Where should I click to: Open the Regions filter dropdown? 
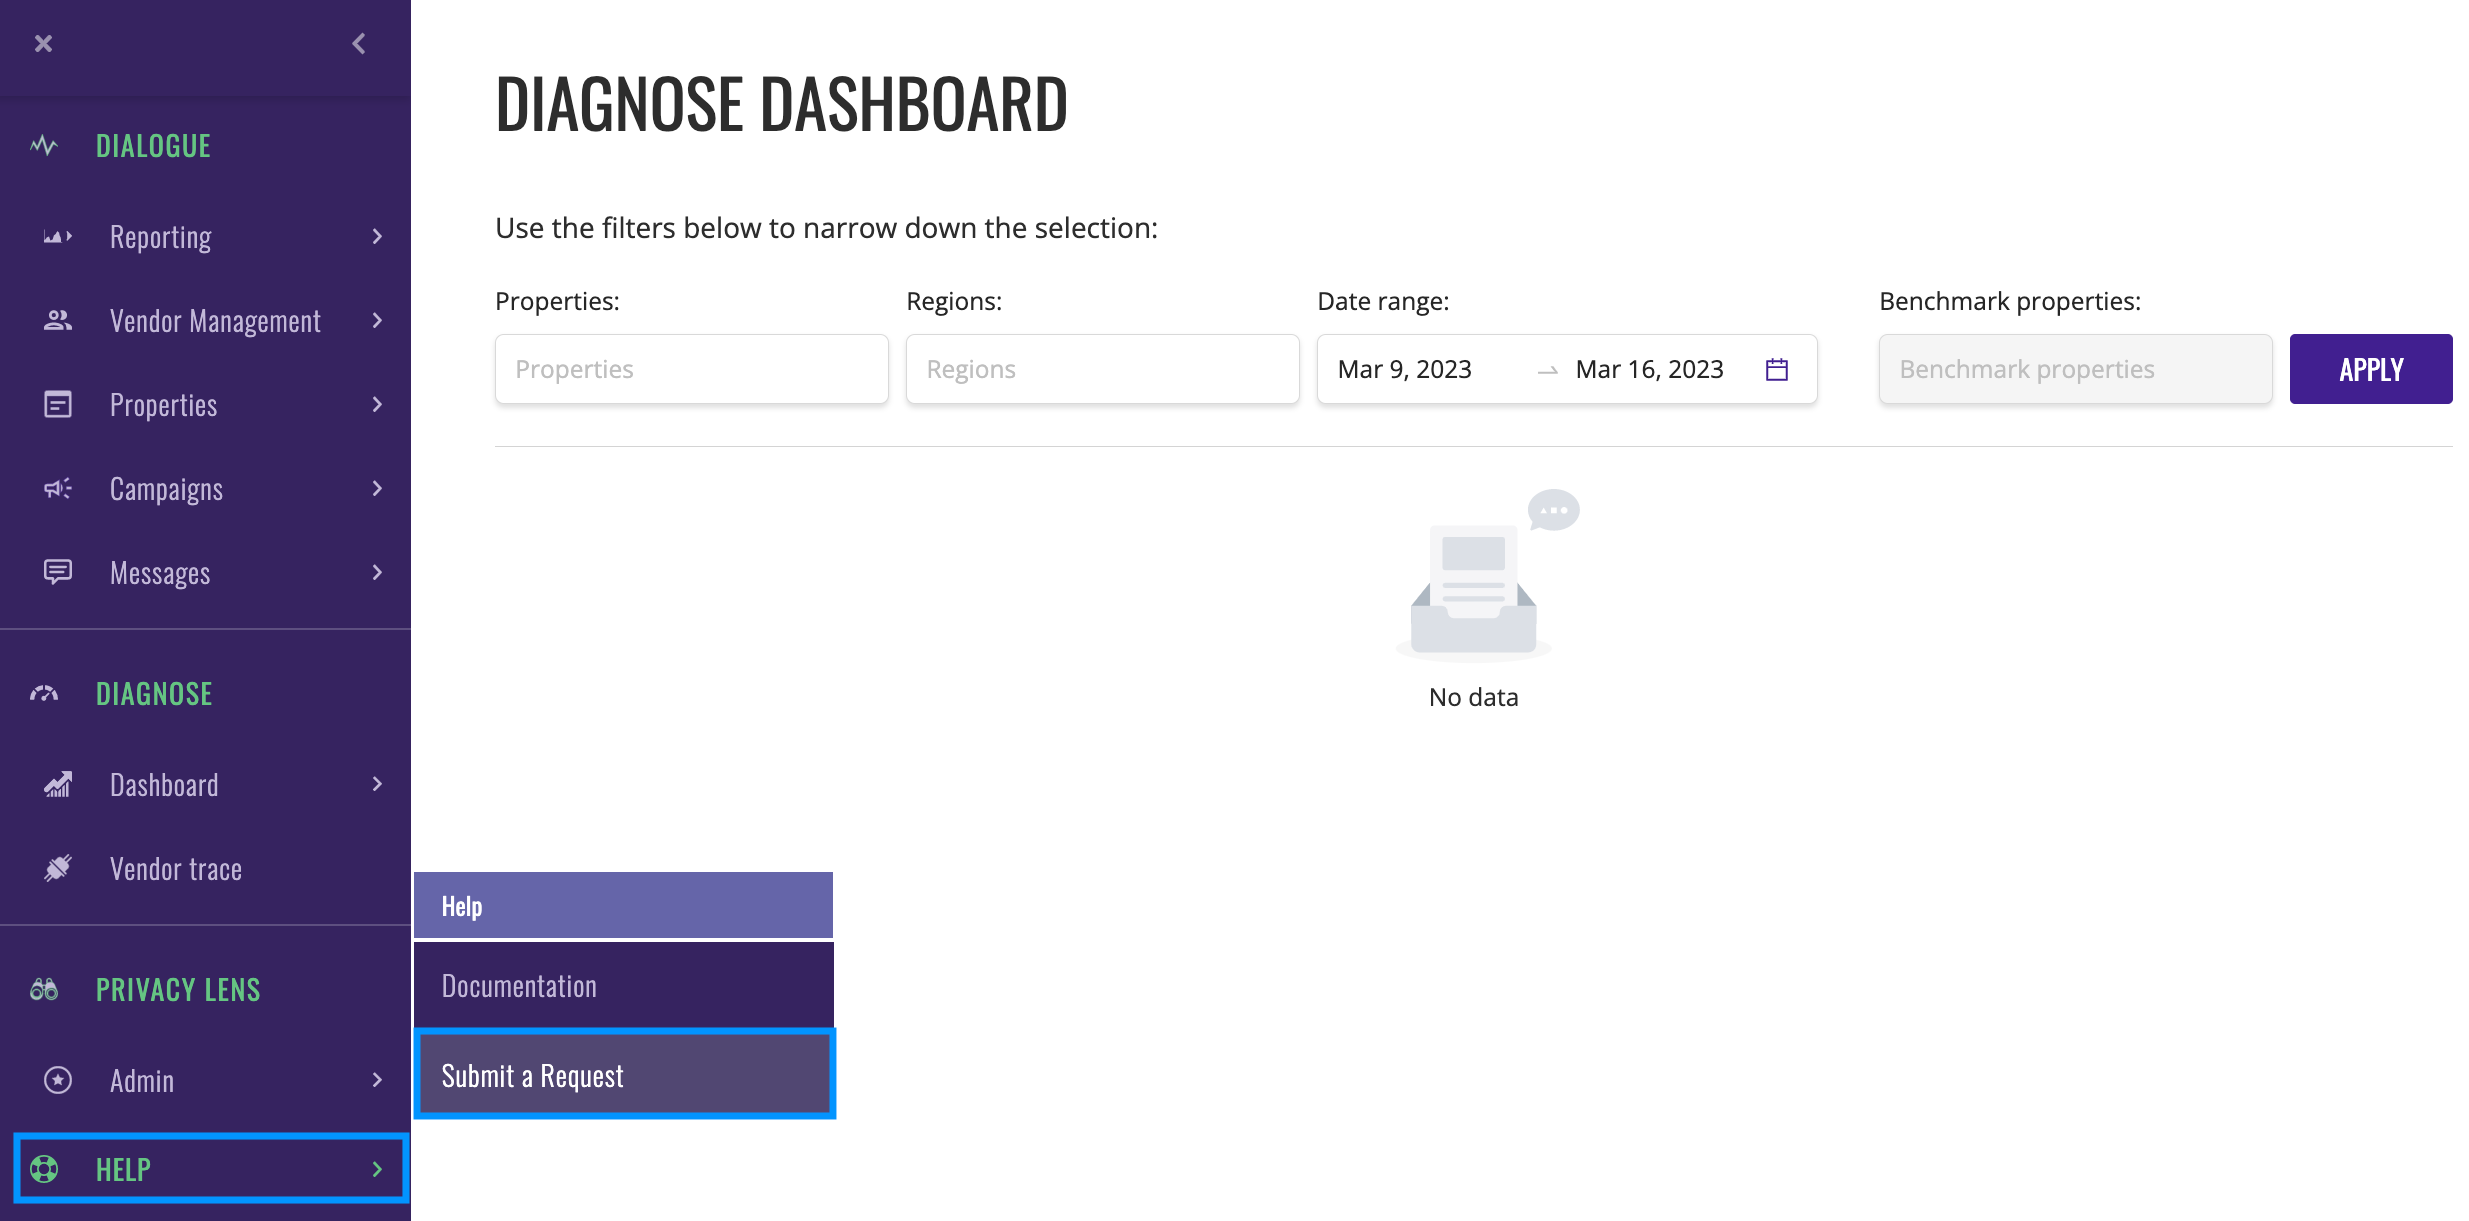click(x=1103, y=369)
